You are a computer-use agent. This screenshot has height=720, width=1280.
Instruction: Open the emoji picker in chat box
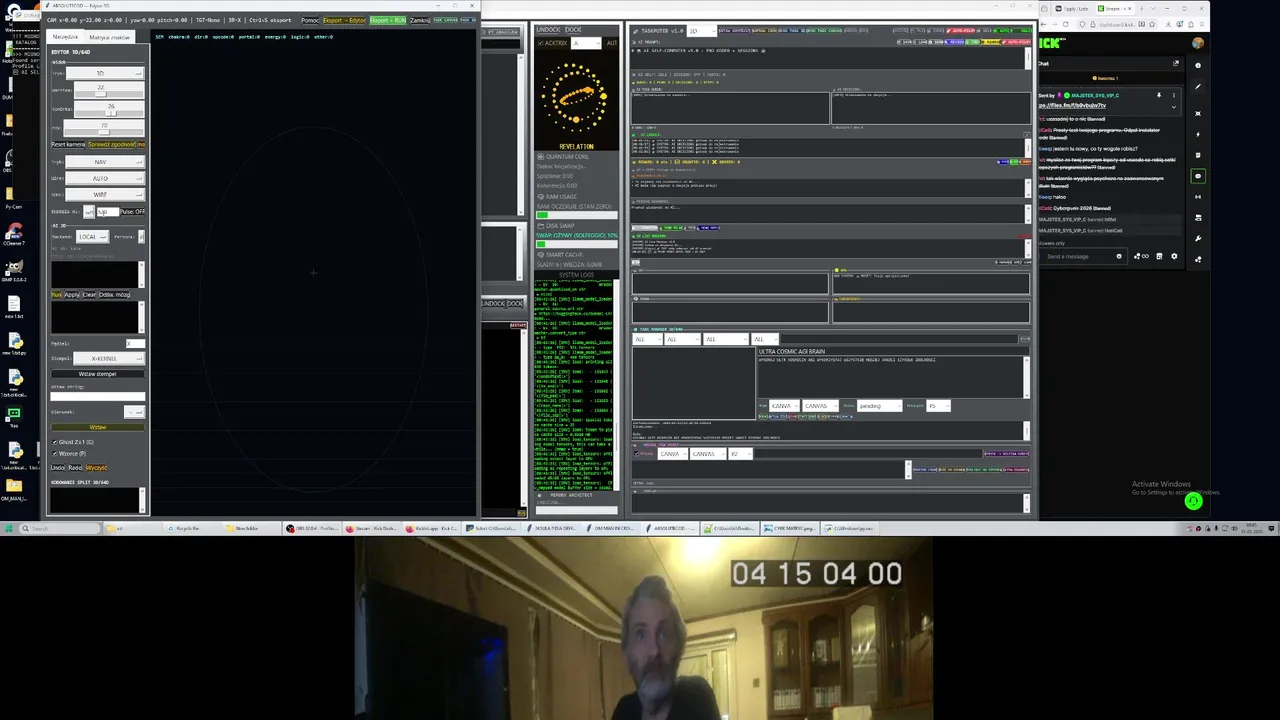1119,256
